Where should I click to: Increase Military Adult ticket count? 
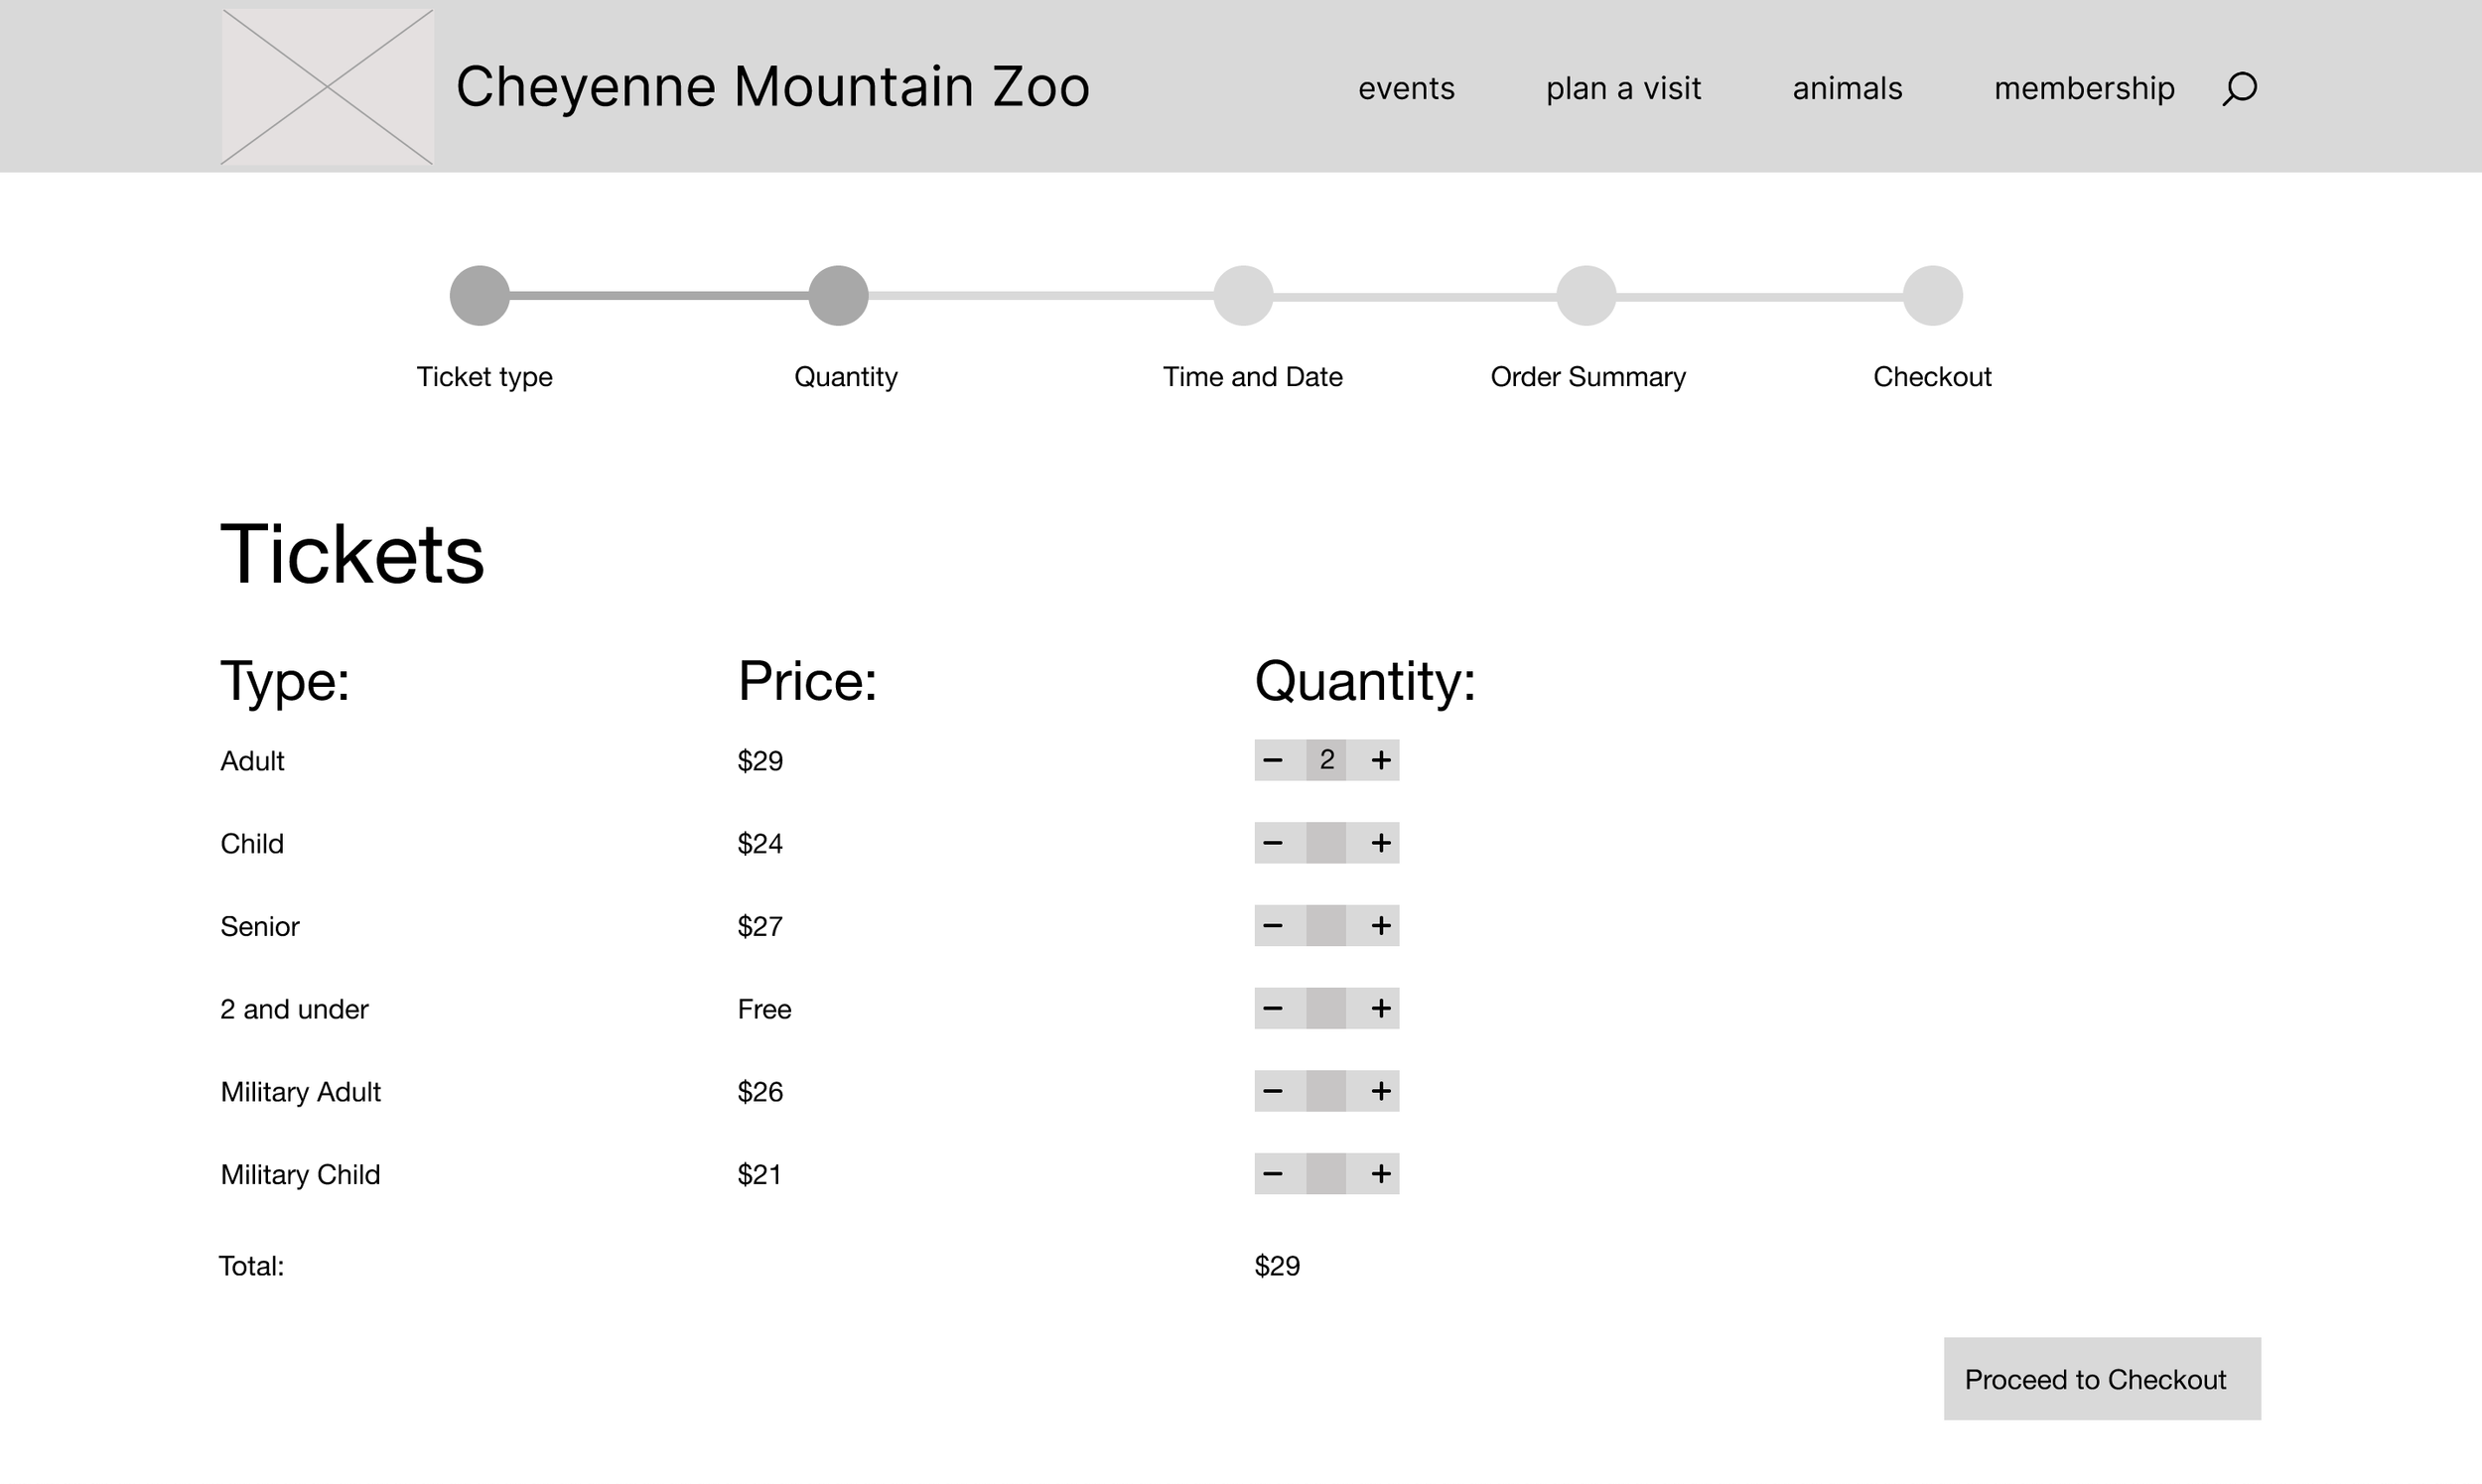pos(1380,1091)
